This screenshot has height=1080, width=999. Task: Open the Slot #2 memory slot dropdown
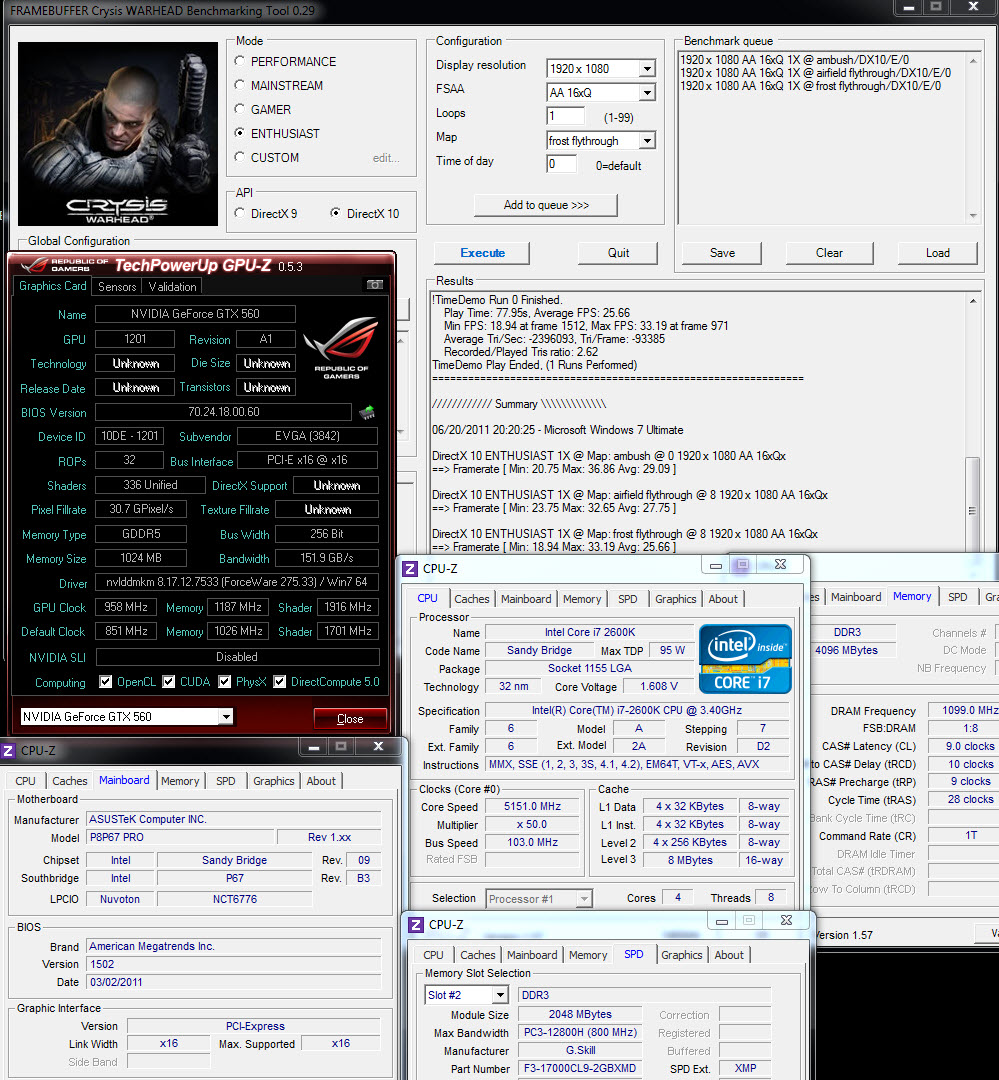coord(500,995)
